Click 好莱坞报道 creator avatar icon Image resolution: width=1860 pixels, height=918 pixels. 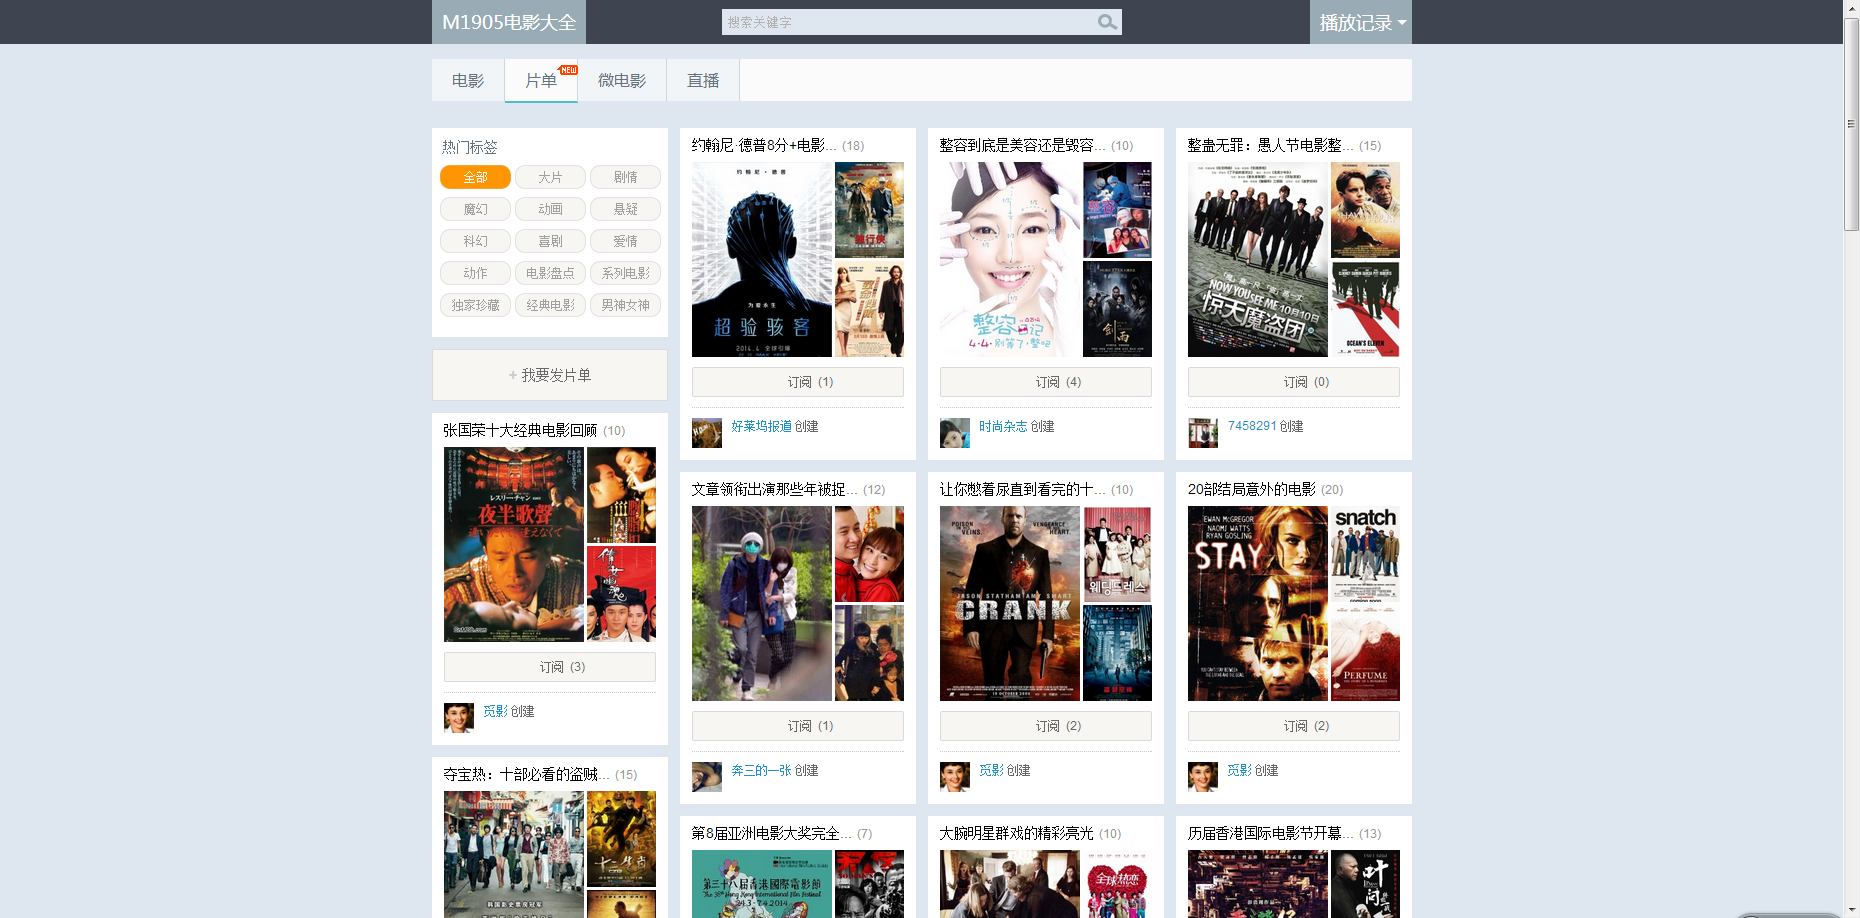tap(706, 433)
